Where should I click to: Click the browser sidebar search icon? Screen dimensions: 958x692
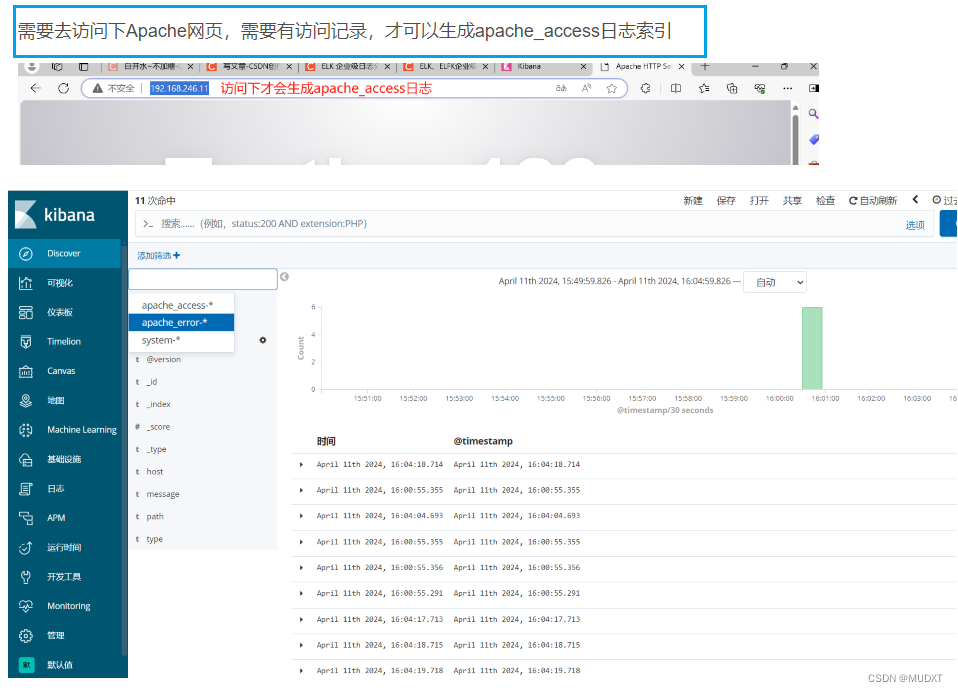[x=813, y=114]
